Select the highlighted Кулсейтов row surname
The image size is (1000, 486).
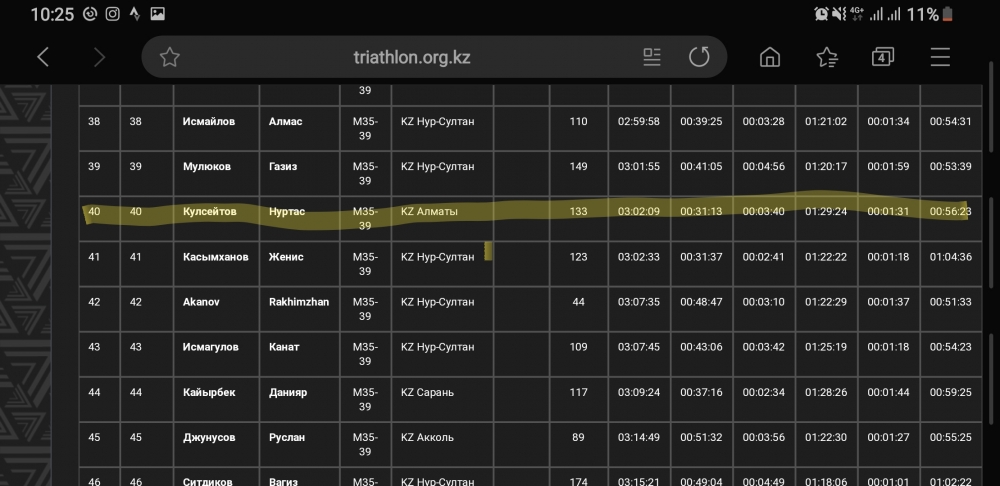[209, 212]
